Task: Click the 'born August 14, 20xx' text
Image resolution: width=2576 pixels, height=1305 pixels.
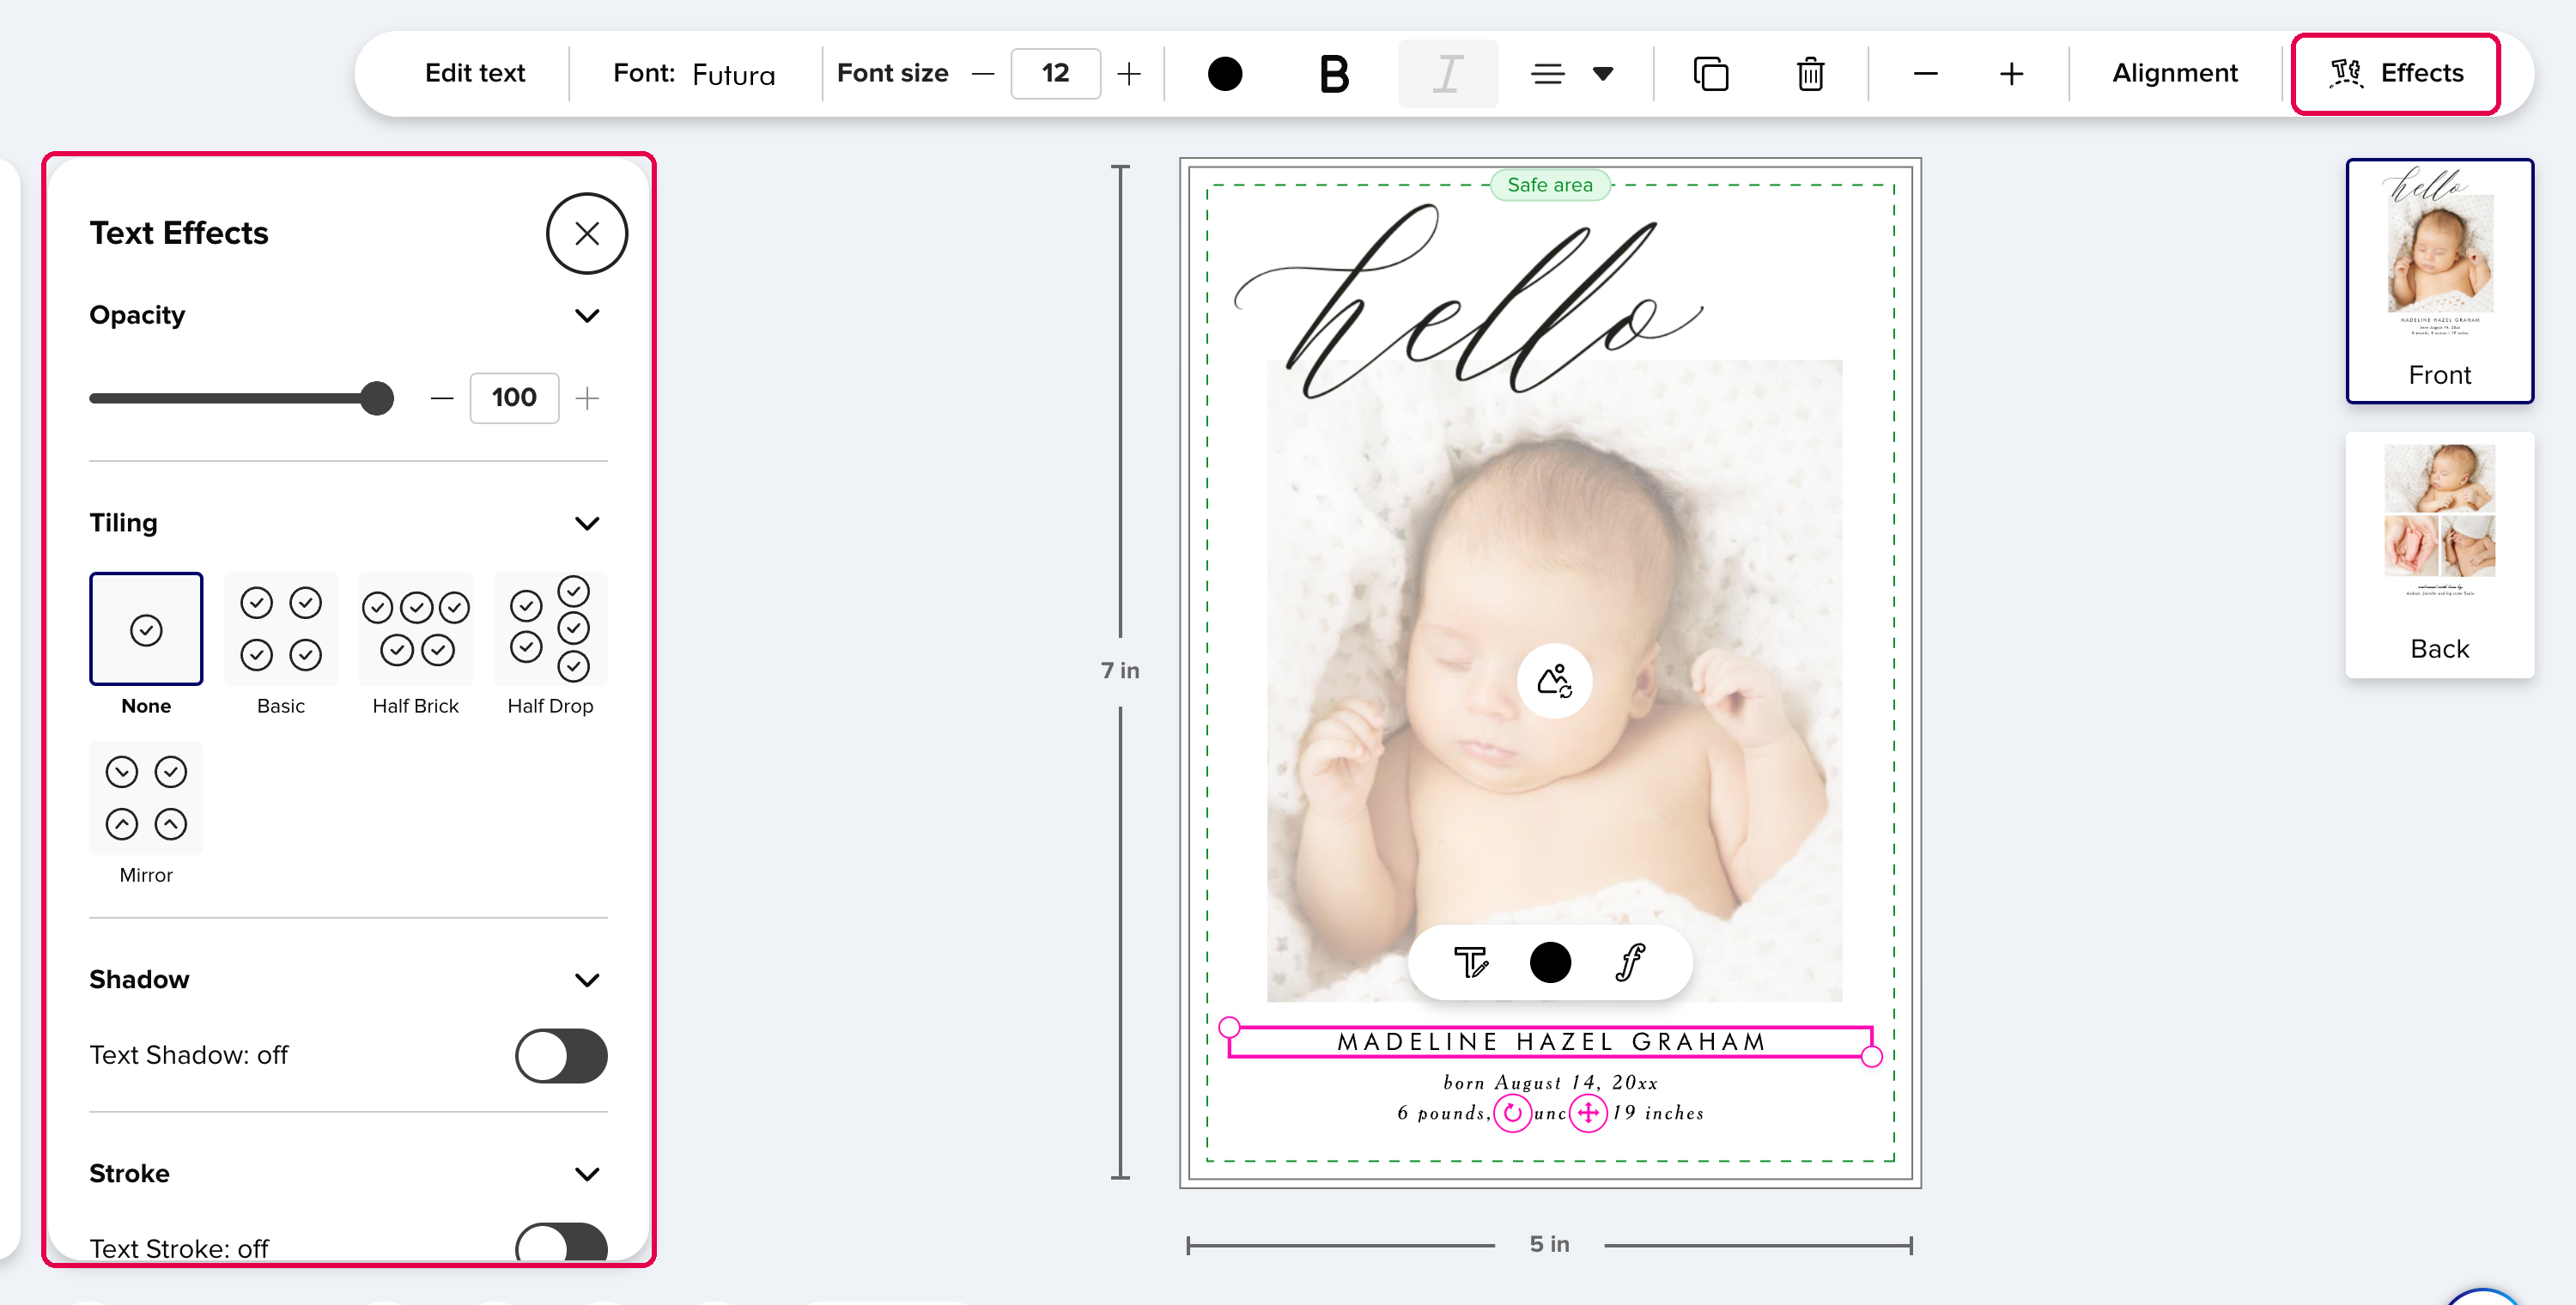Action: coord(1550,1083)
